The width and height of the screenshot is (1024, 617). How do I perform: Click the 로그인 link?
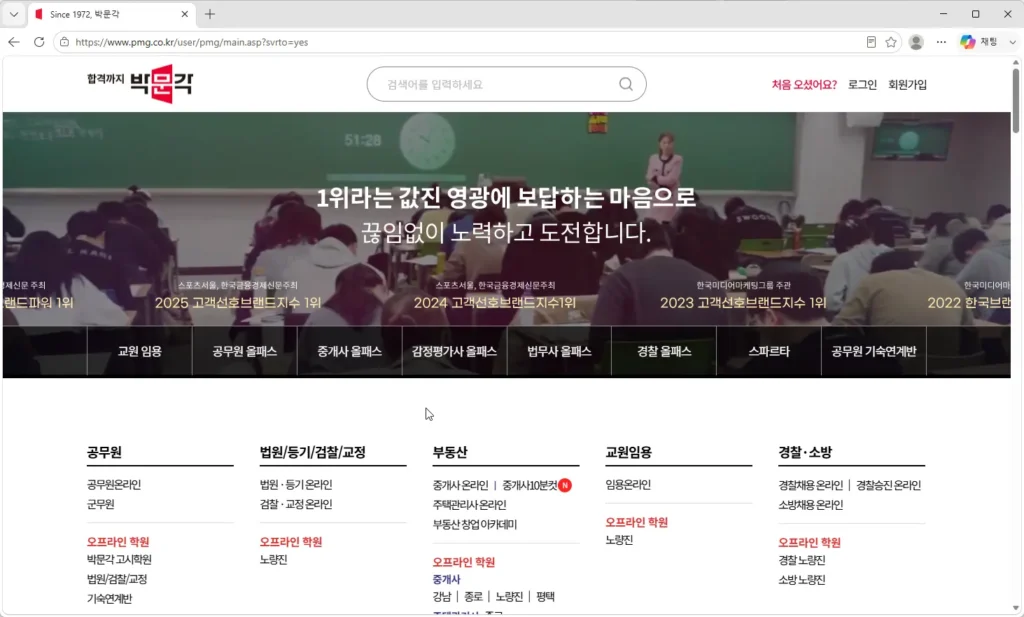pos(862,84)
